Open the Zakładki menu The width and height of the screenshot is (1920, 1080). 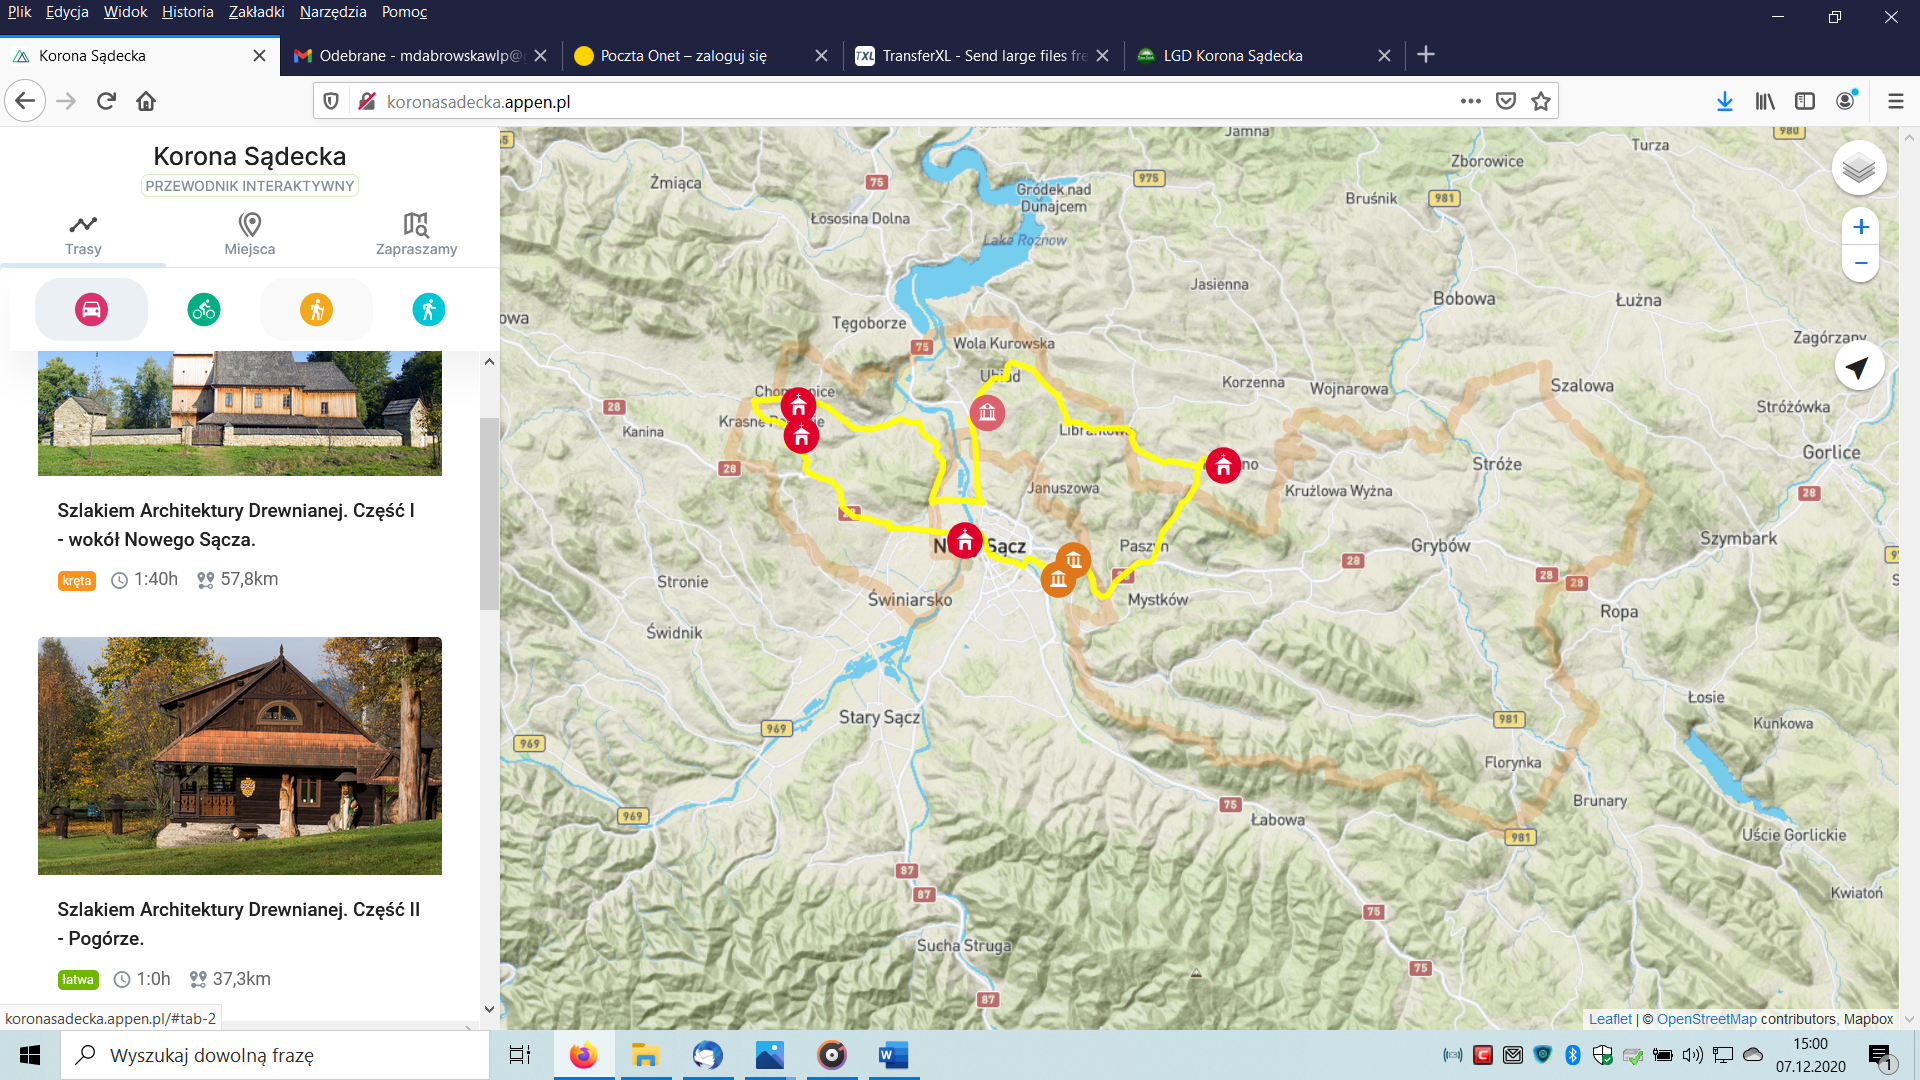point(257,12)
